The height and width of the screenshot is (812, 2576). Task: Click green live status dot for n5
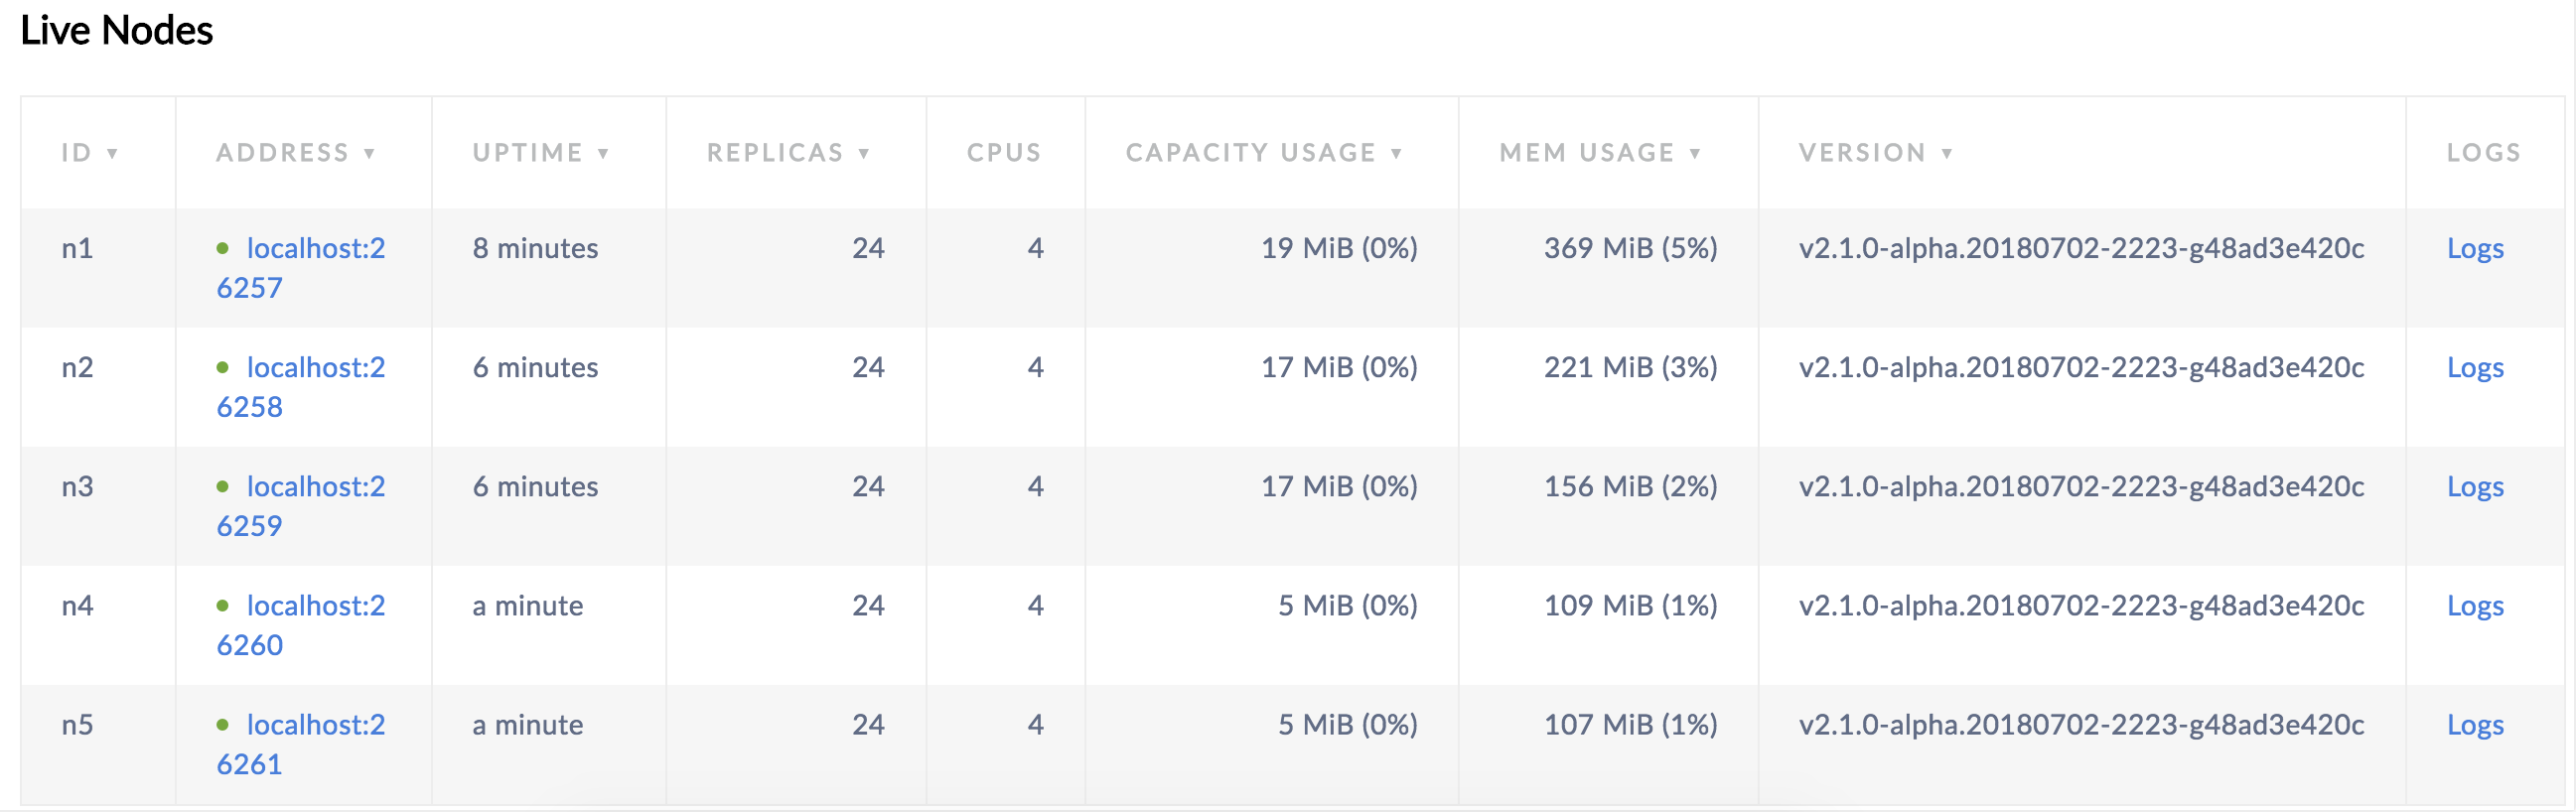click(223, 724)
